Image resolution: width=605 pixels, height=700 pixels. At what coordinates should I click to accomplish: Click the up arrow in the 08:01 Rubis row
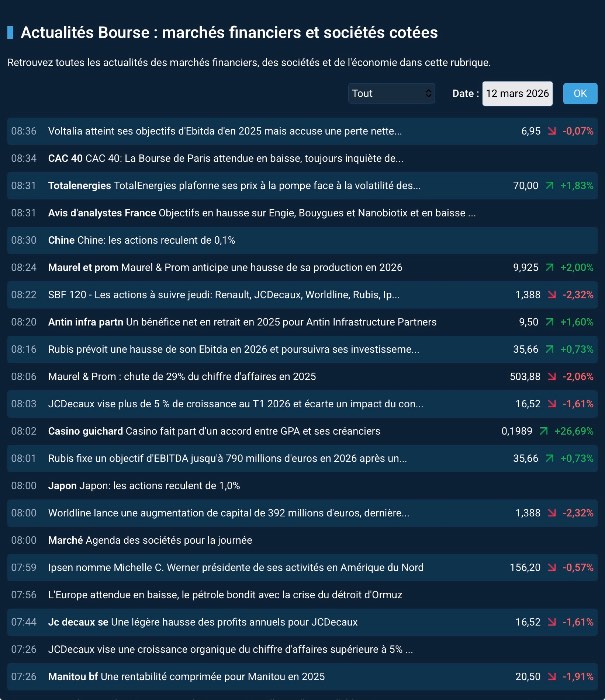[549, 458]
